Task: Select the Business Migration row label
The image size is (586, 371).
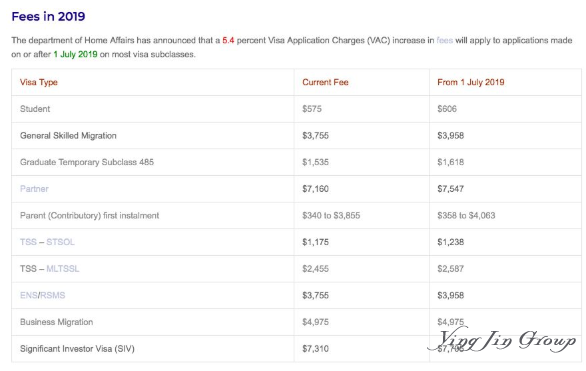Action: pyautogui.click(x=56, y=322)
